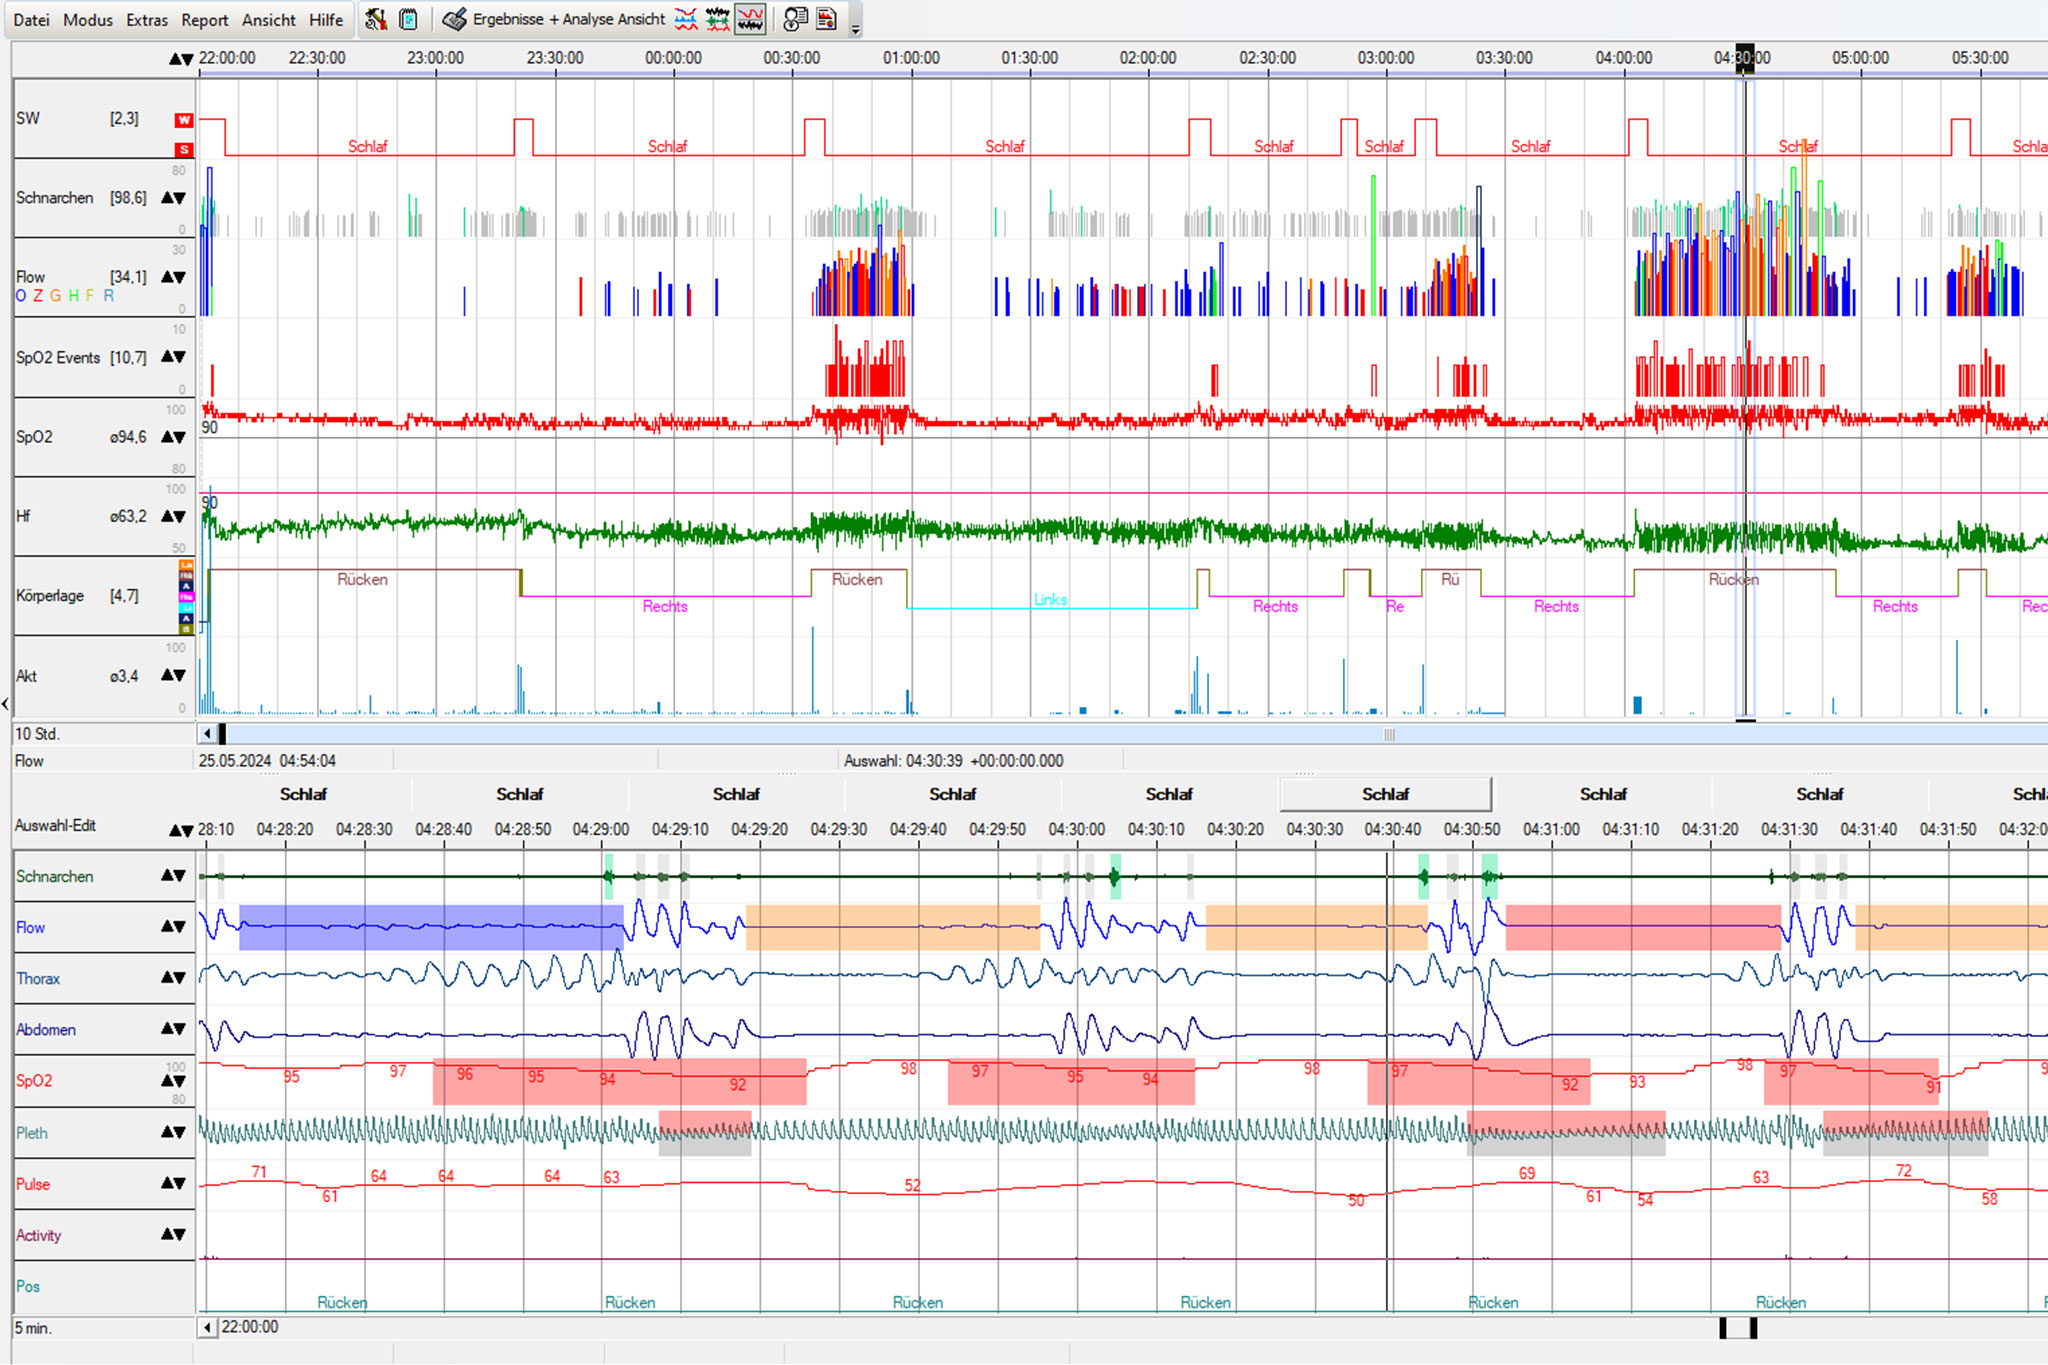Click the Körperlage position color legend
This screenshot has width=2048, height=1365.
tap(186, 597)
